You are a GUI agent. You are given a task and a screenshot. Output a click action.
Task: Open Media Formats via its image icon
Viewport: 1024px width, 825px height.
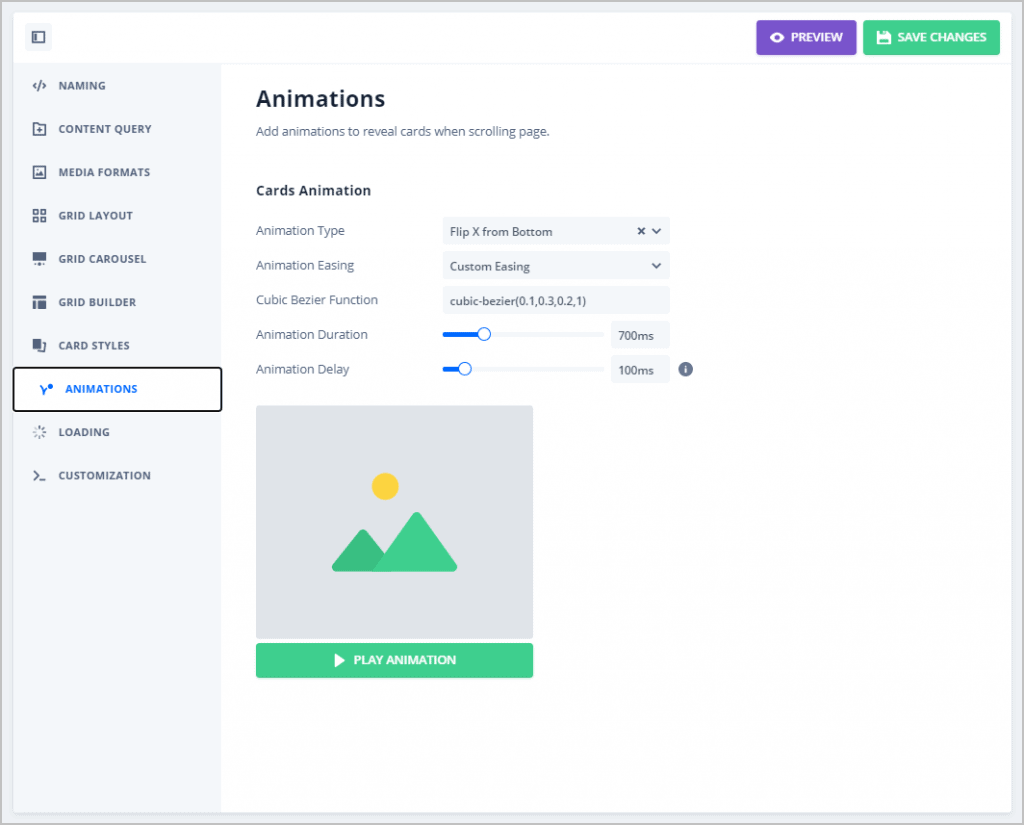coord(38,172)
